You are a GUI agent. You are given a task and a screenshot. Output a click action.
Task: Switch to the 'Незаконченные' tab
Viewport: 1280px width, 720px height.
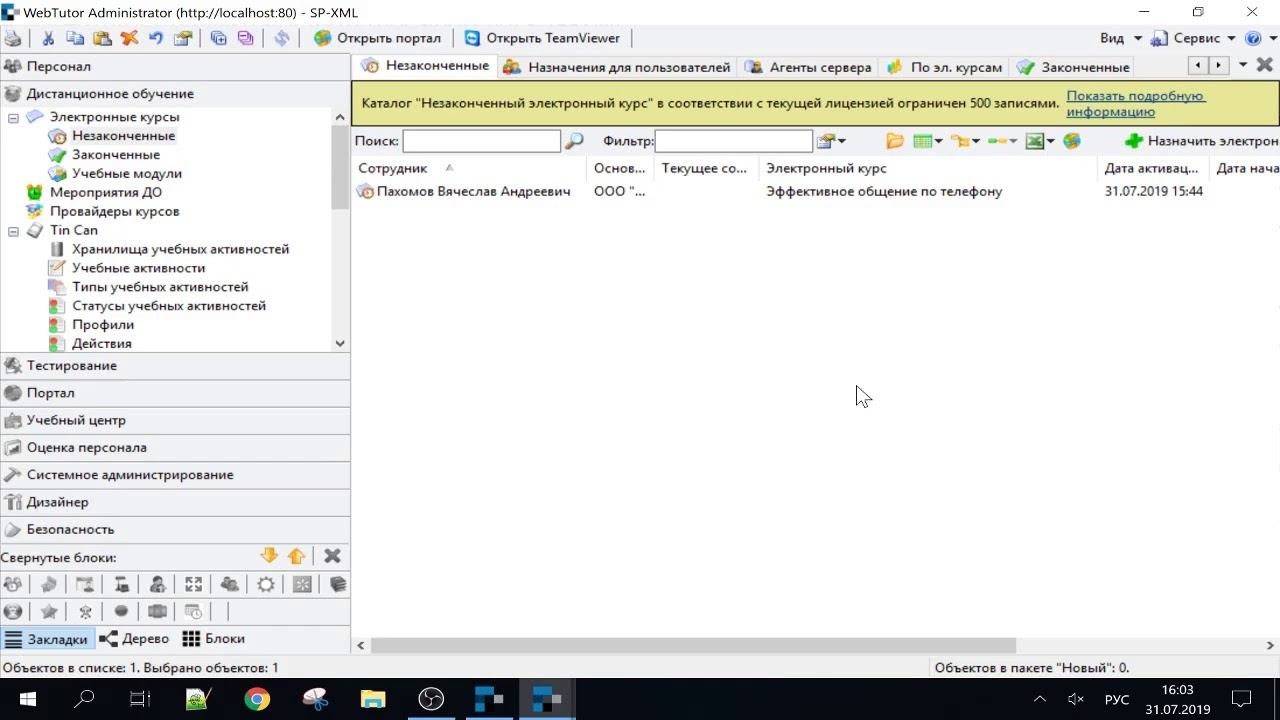click(x=426, y=66)
